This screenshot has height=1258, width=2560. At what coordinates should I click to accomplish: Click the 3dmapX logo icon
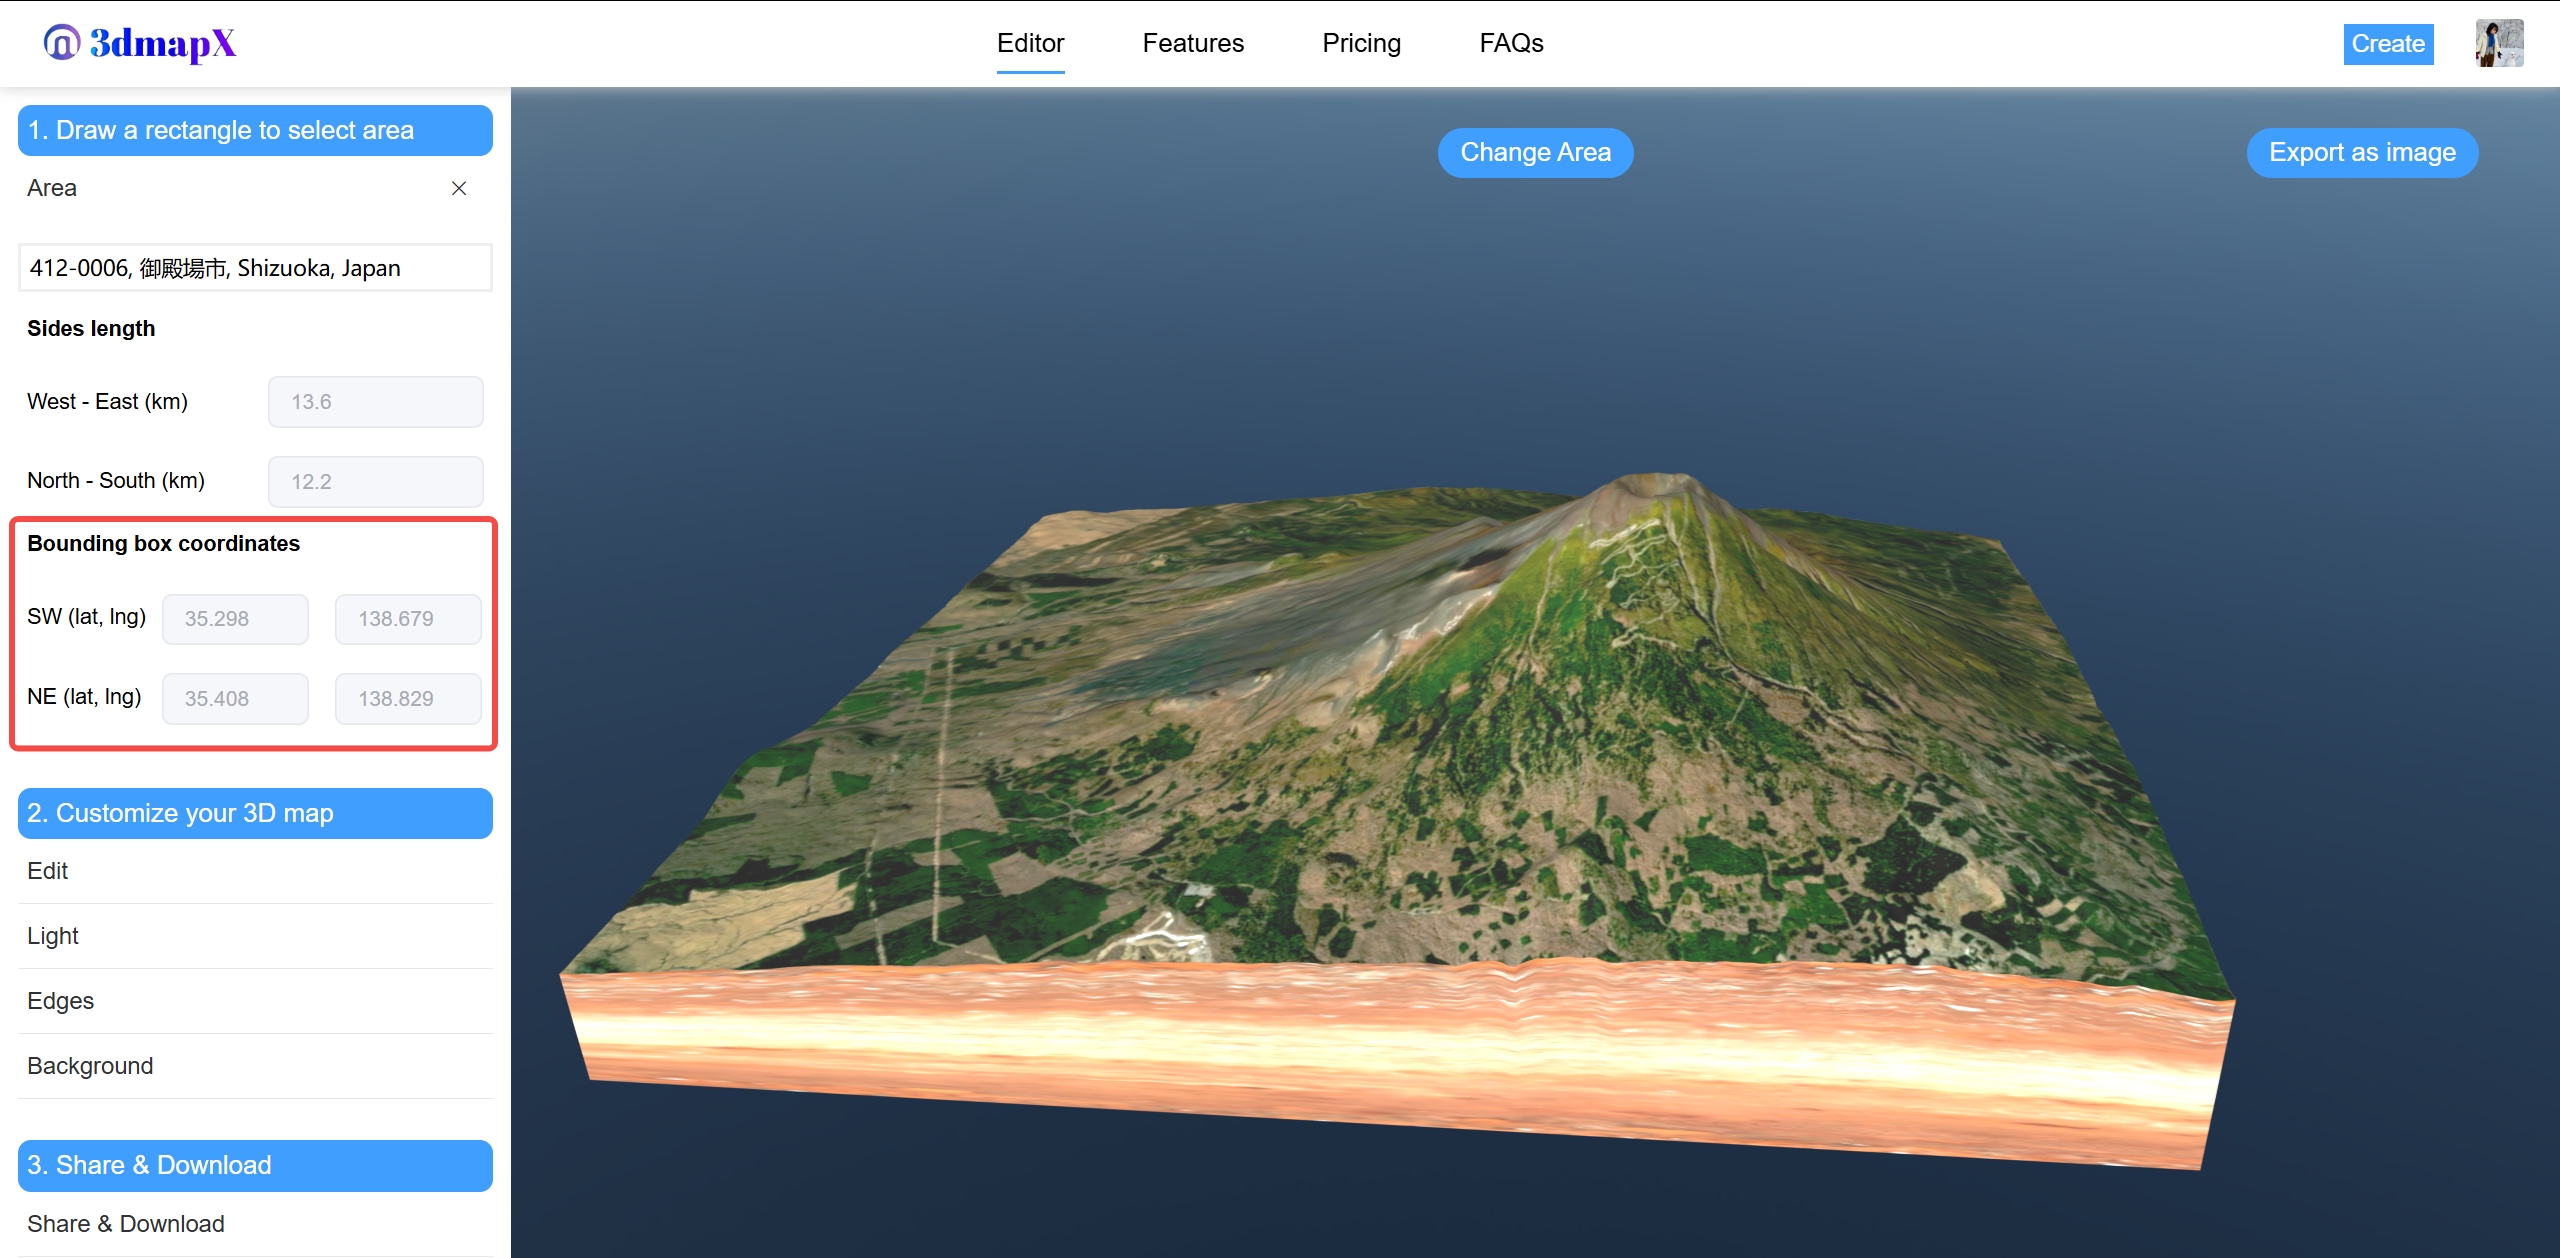pyautogui.click(x=61, y=43)
